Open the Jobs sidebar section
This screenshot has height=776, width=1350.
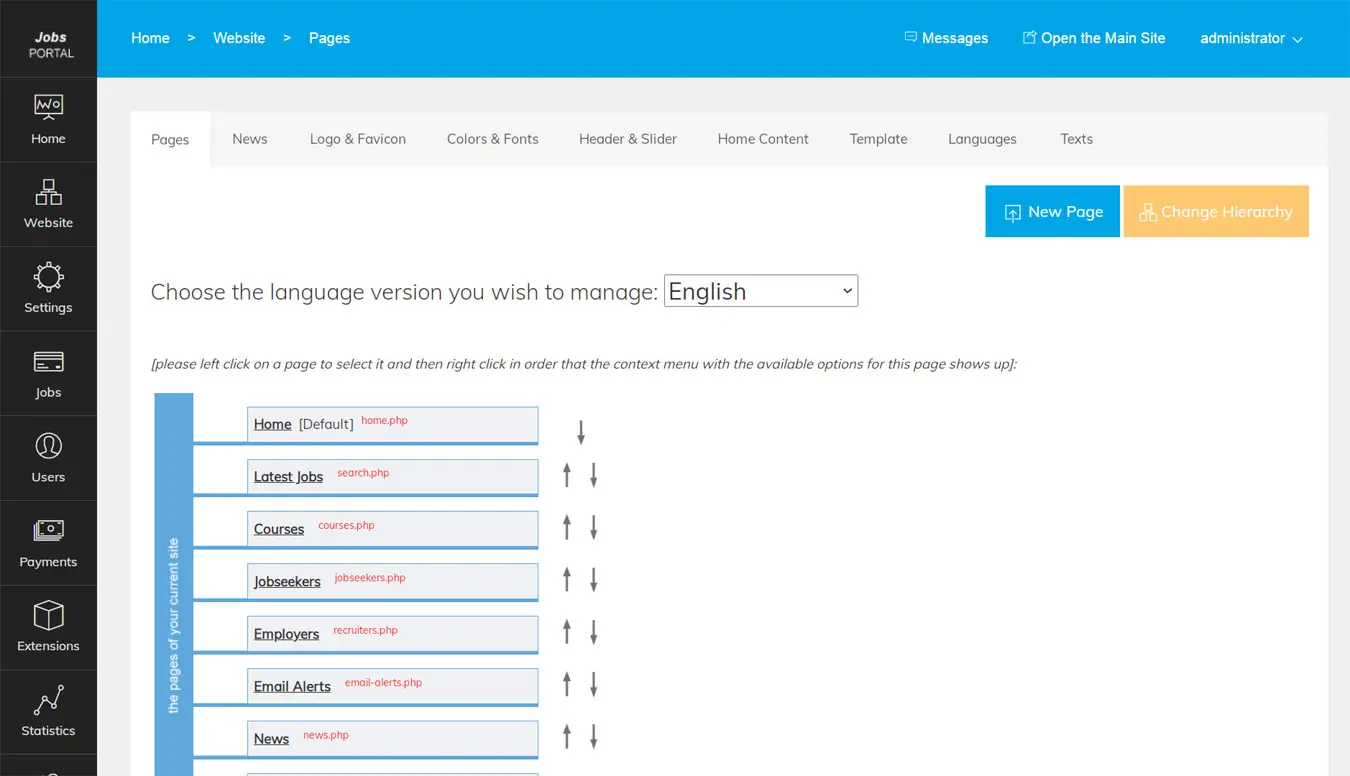pos(48,374)
